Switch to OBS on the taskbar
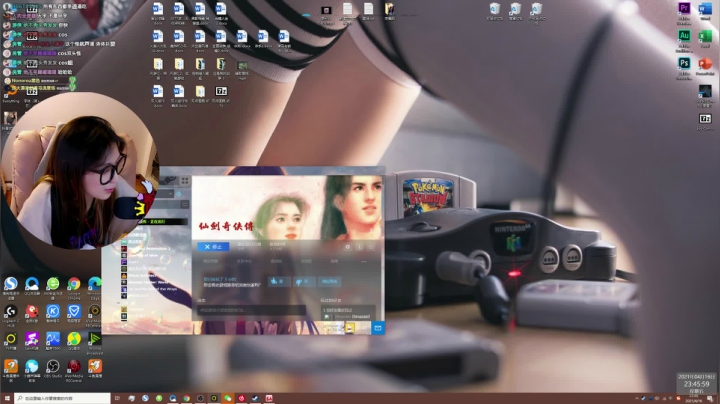Screen dimensions: 720x404 pyautogui.click(x=200, y=398)
